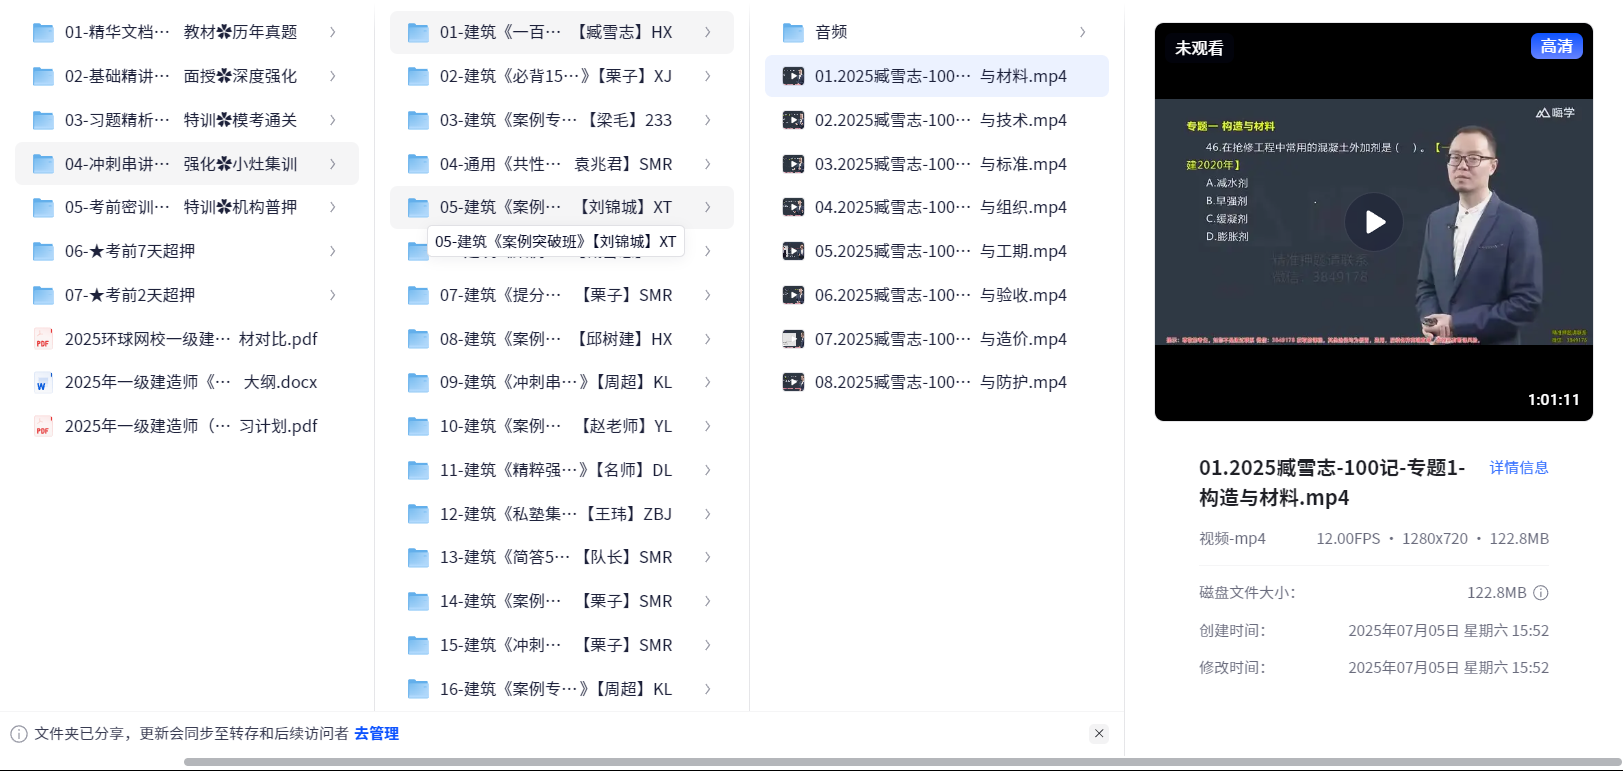Viewport: 1623px width, 771px height.
Task: Click PDF icon of 2025环球网校一级建 file
Action: 43,339
